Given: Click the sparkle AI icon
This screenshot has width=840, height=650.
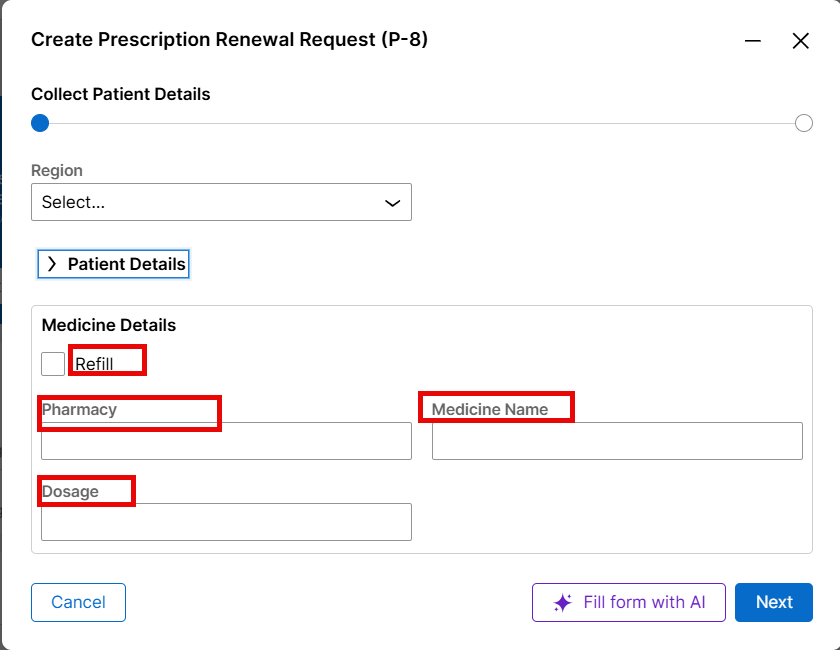Looking at the screenshot, I should click(562, 602).
